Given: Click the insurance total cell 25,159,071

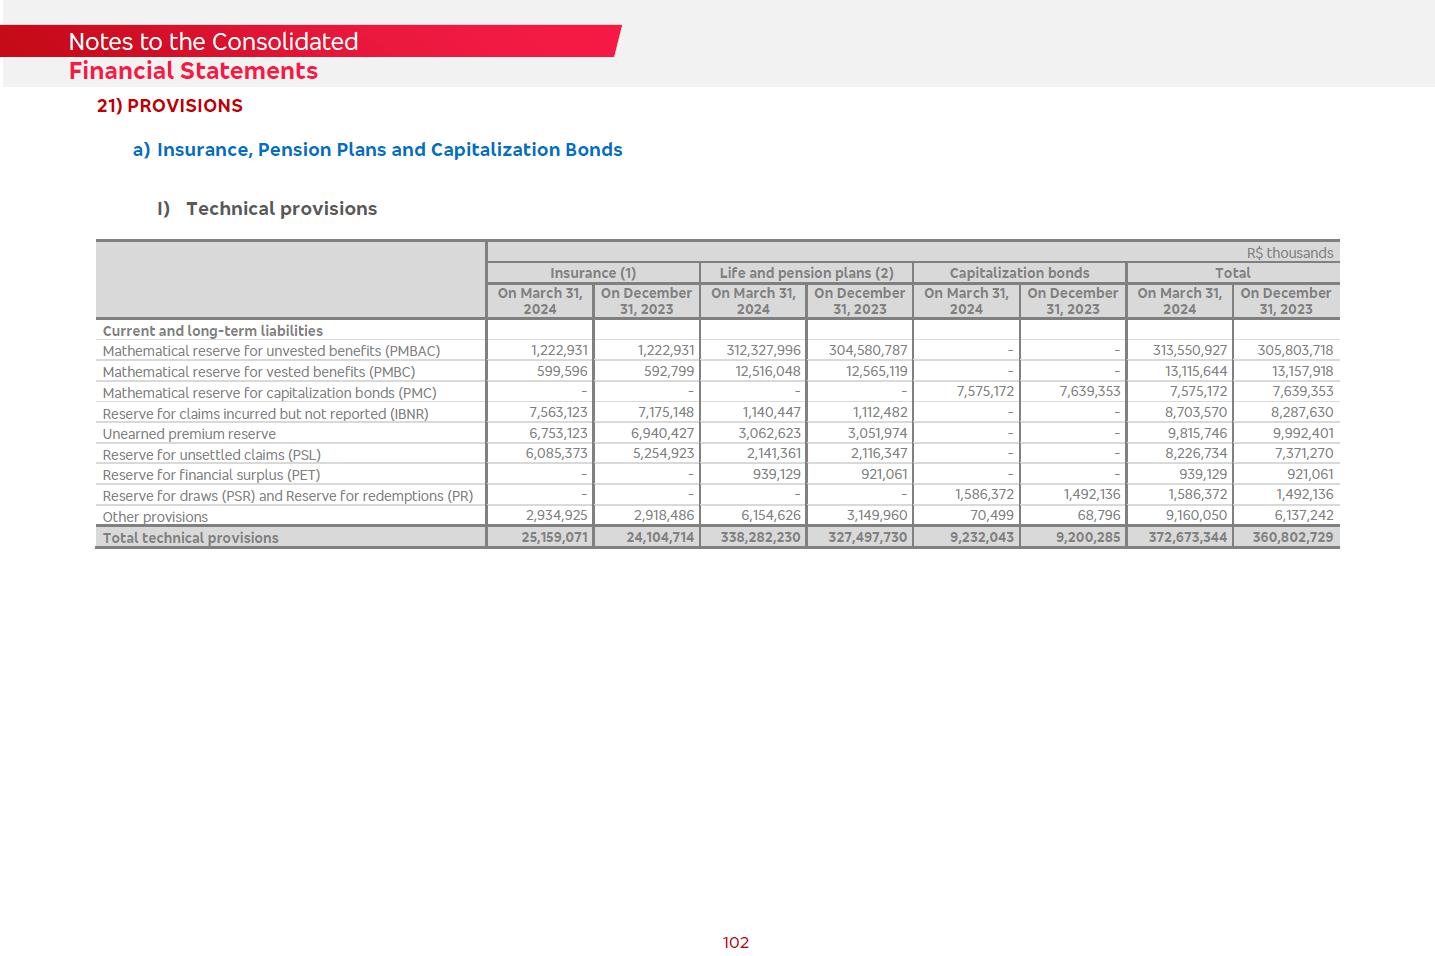Looking at the screenshot, I should coord(554,537).
